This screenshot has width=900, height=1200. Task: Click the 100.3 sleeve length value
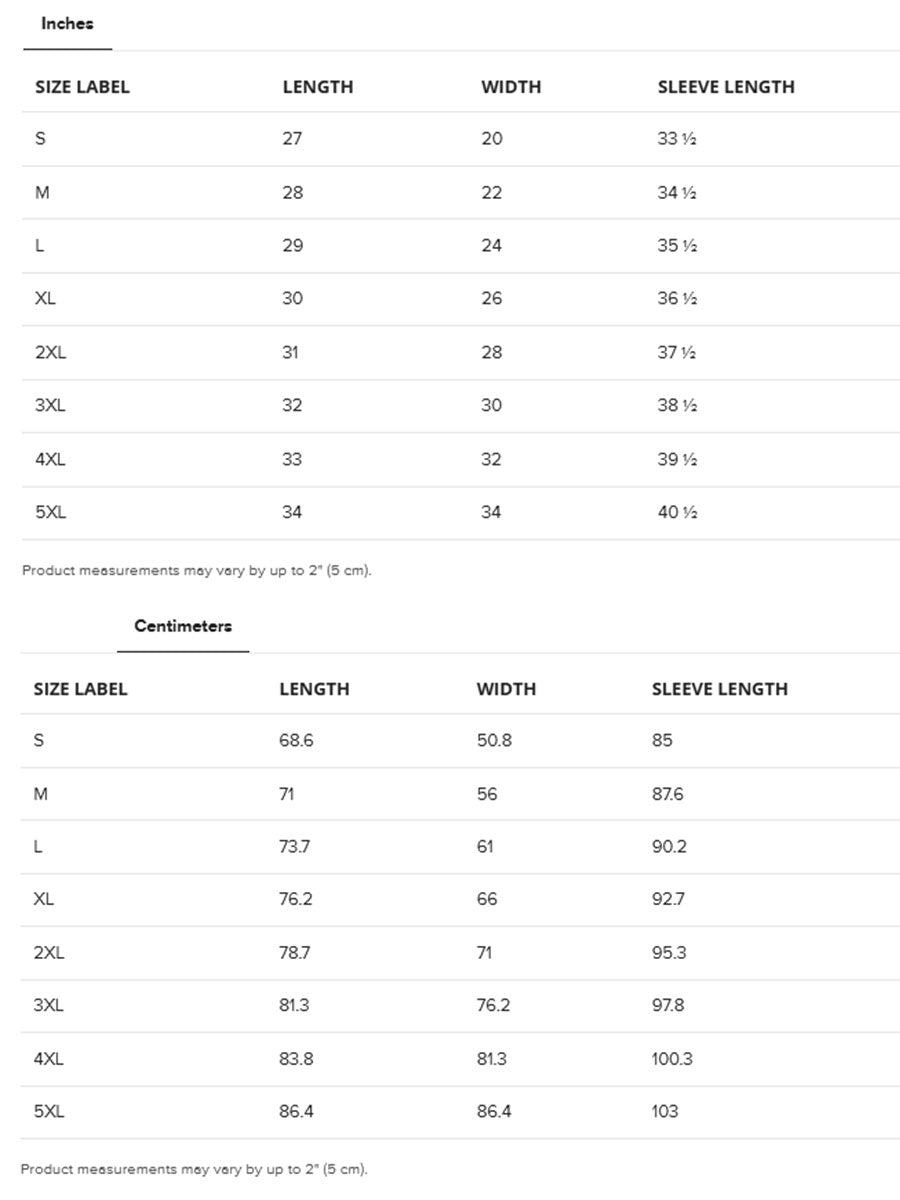tap(672, 1059)
